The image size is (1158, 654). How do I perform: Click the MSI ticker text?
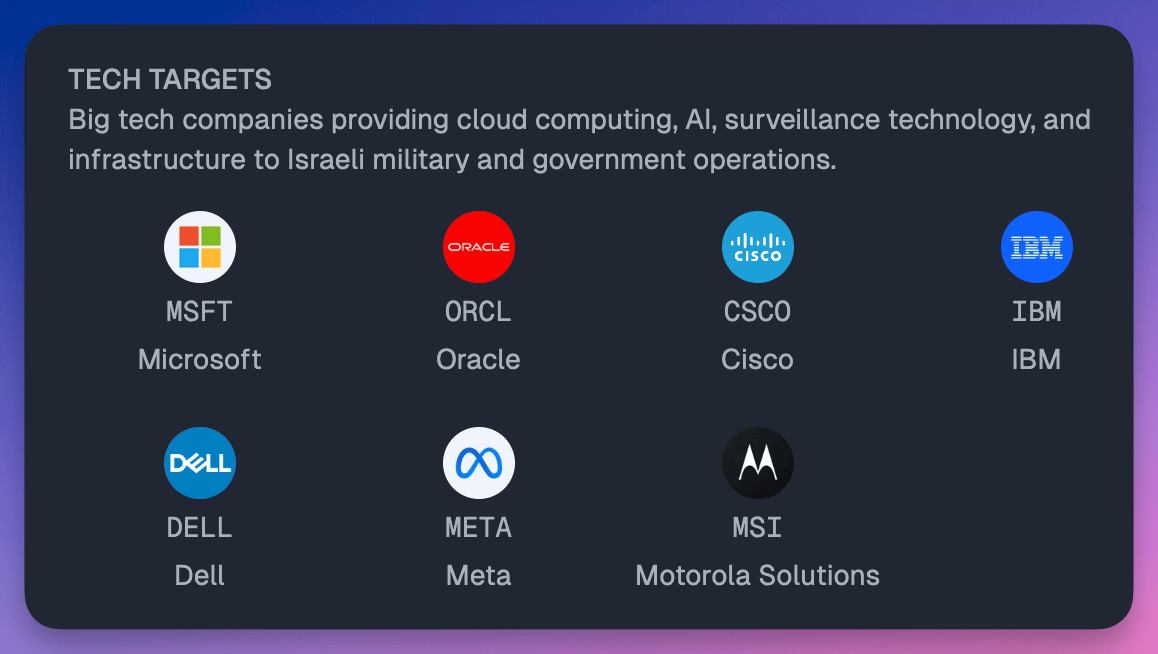tap(758, 528)
